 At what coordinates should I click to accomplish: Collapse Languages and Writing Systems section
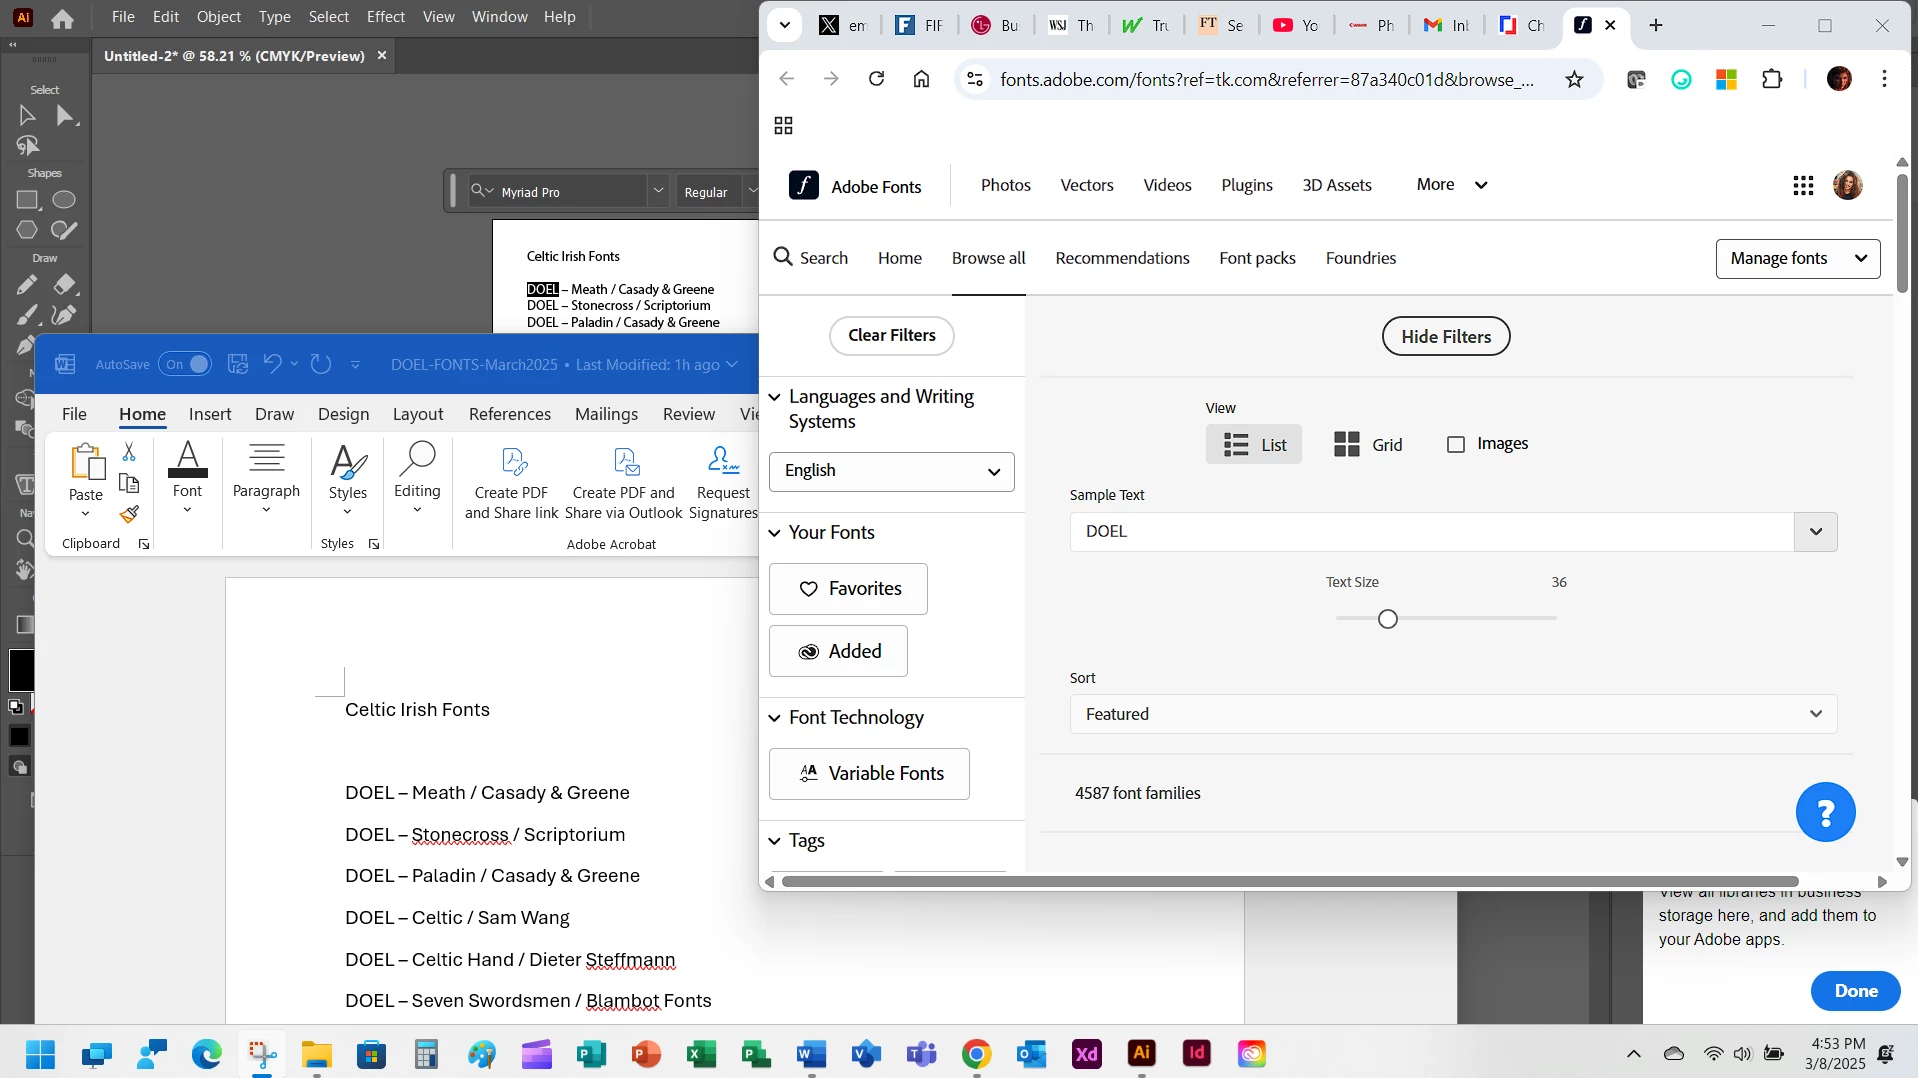[x=774, y=397]
